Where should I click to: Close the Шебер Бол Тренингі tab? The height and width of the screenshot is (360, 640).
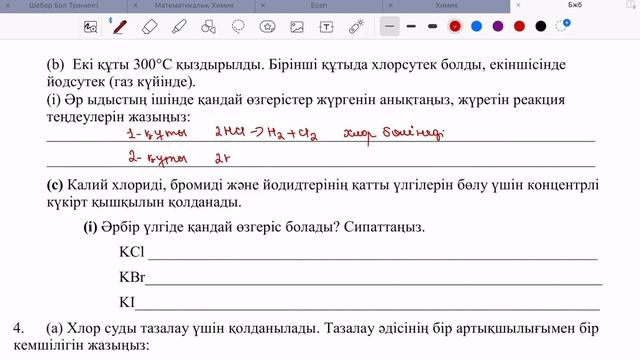[x=8, y=6]
